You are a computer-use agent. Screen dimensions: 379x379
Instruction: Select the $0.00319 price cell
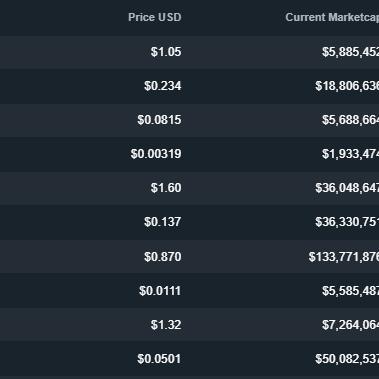[156, 154]
